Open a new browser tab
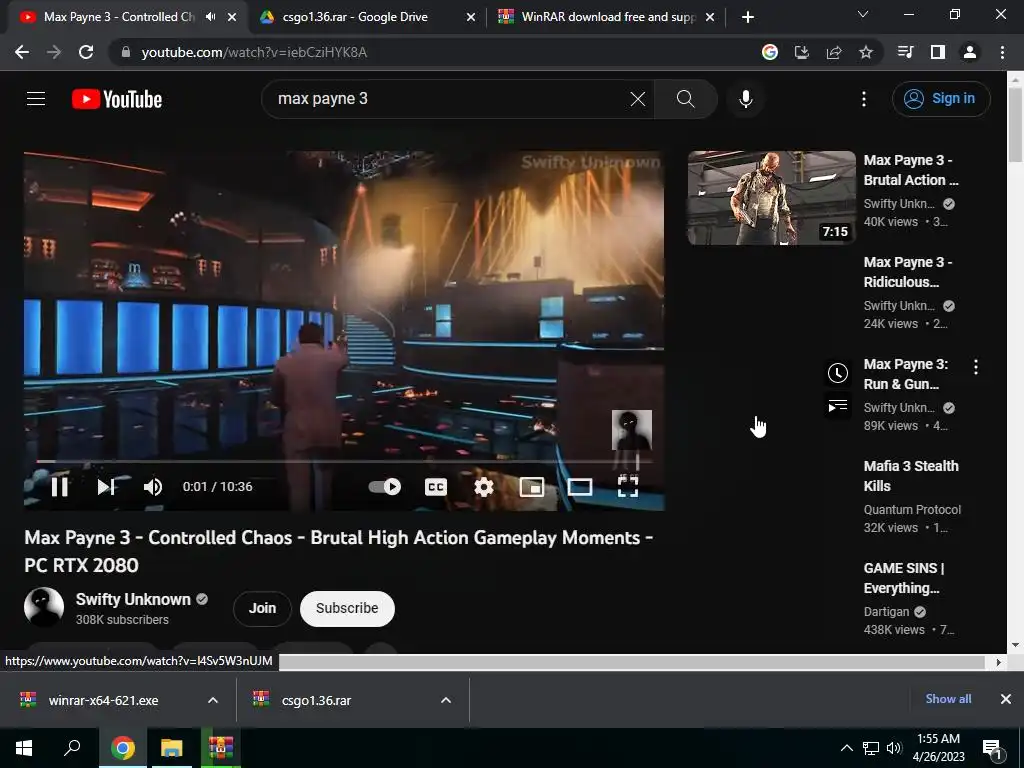Image resolution: width=1024 pixels, height=768 pixels. click(x=748, y=17)
